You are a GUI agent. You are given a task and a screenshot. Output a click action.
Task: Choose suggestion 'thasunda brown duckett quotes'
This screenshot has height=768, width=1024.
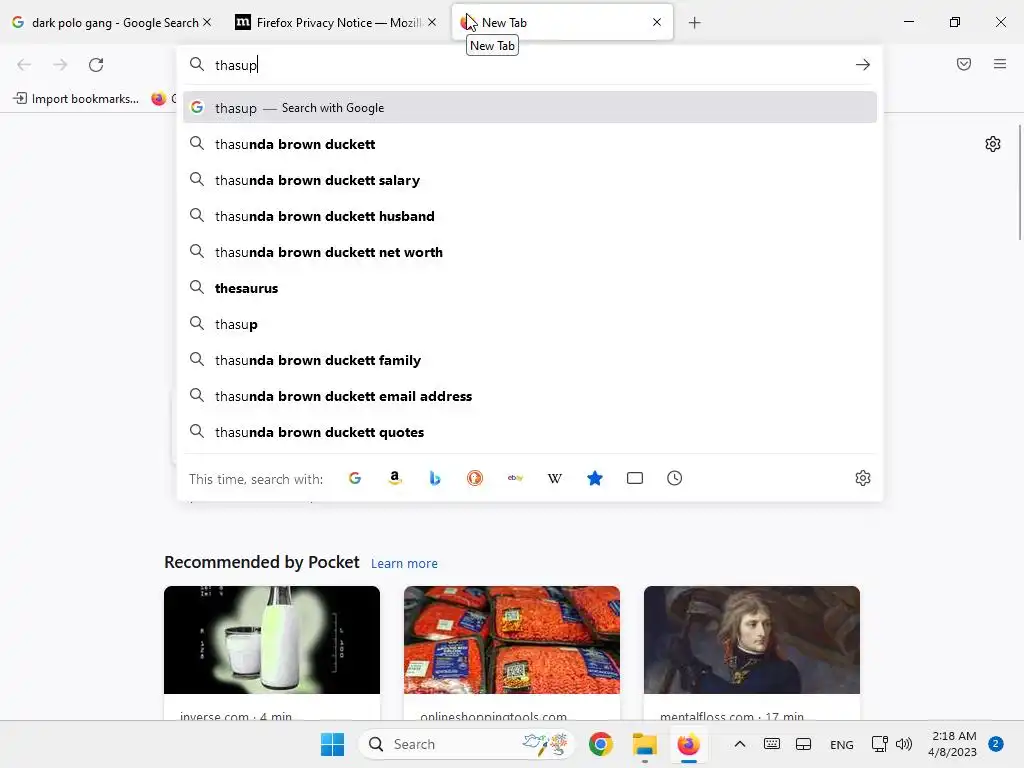530,432
